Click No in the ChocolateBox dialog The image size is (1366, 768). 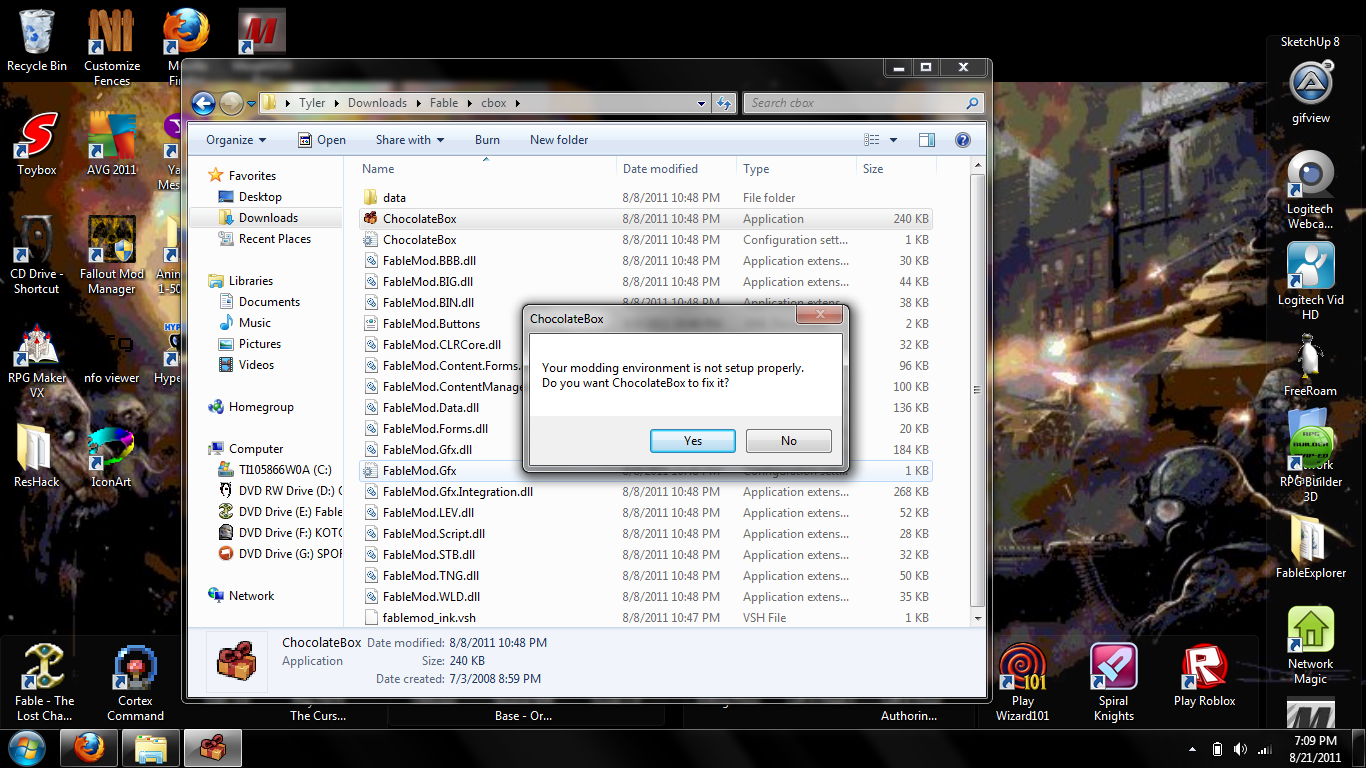pos(788,441)
